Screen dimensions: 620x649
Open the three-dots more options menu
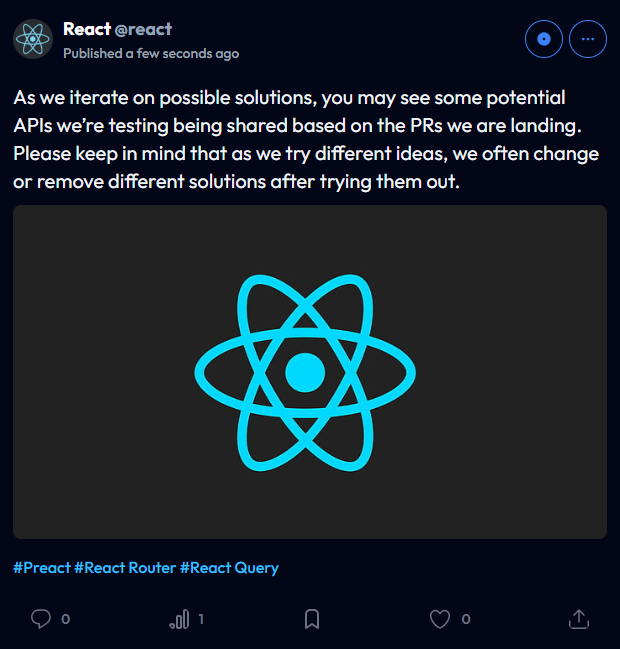coord(588,39)
